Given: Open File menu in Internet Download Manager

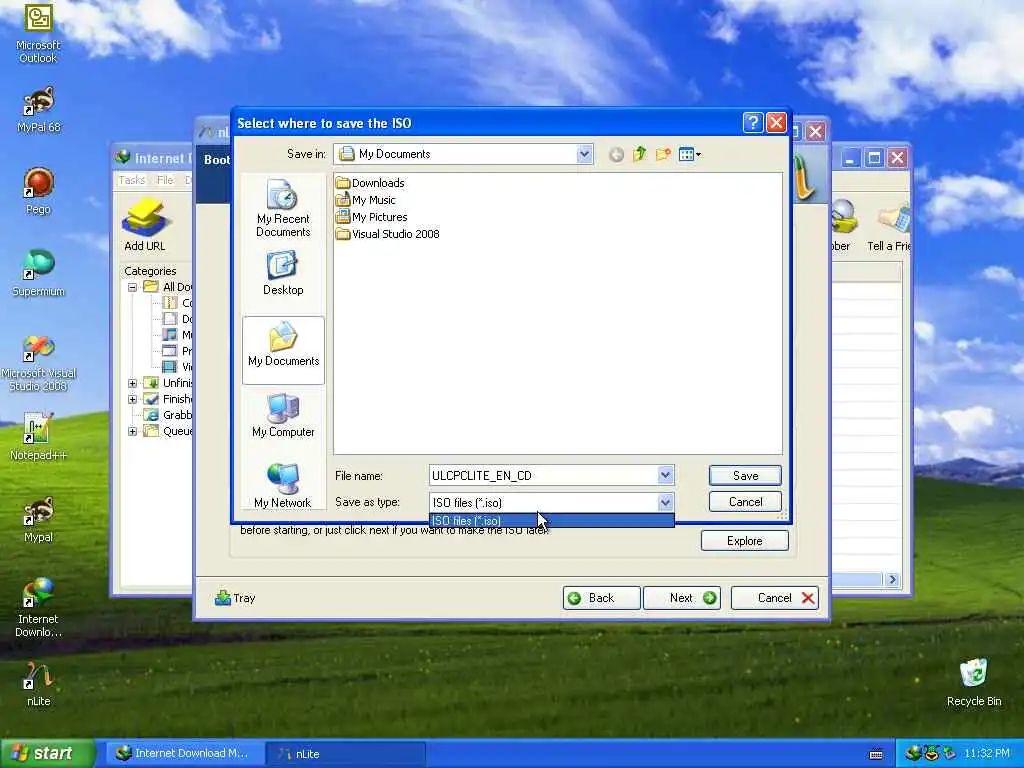Looking at the screenshot, I should (165, 180).
